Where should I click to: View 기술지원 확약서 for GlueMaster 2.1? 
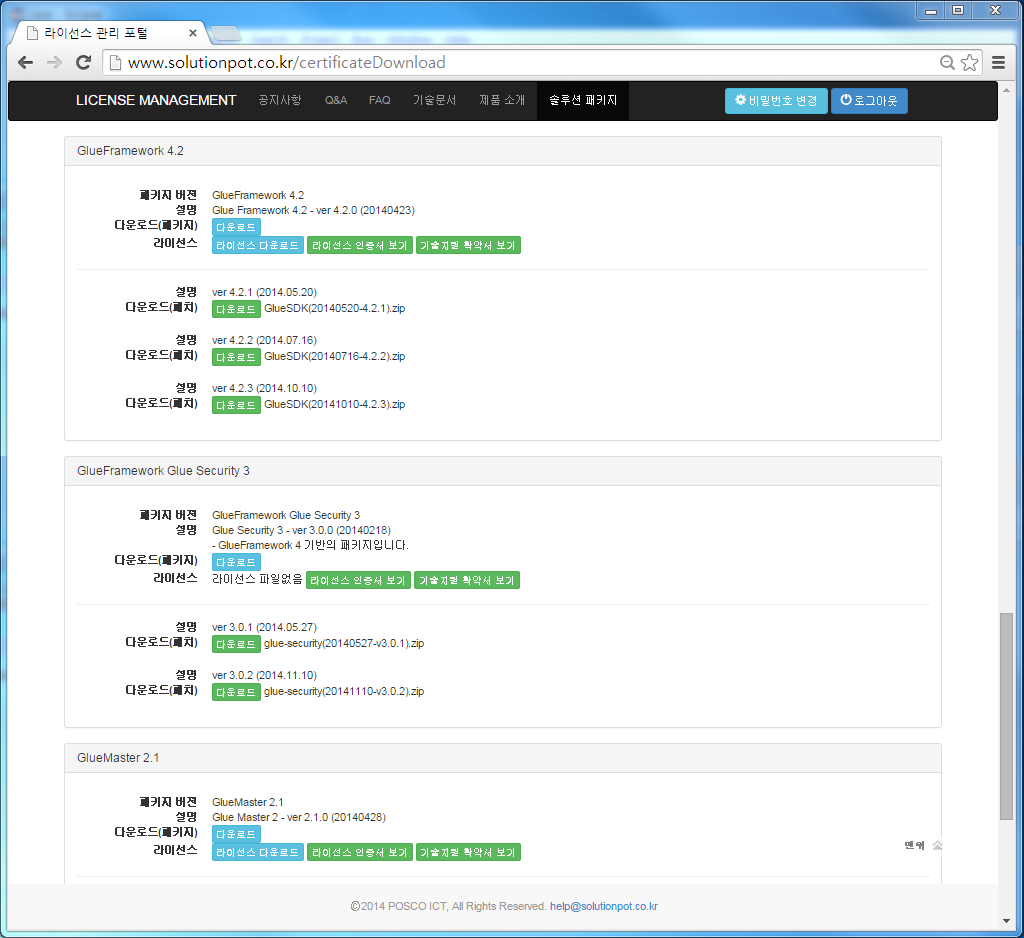pos(468,852)
